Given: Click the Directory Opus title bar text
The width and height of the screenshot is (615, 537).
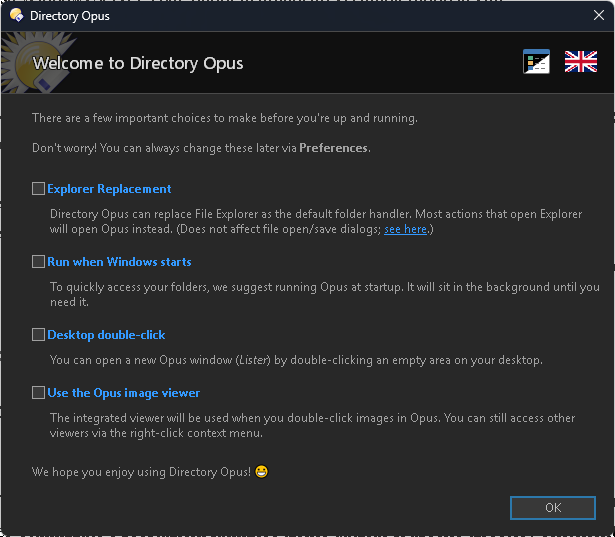Looking at the screenshot, I should [70, 16].
